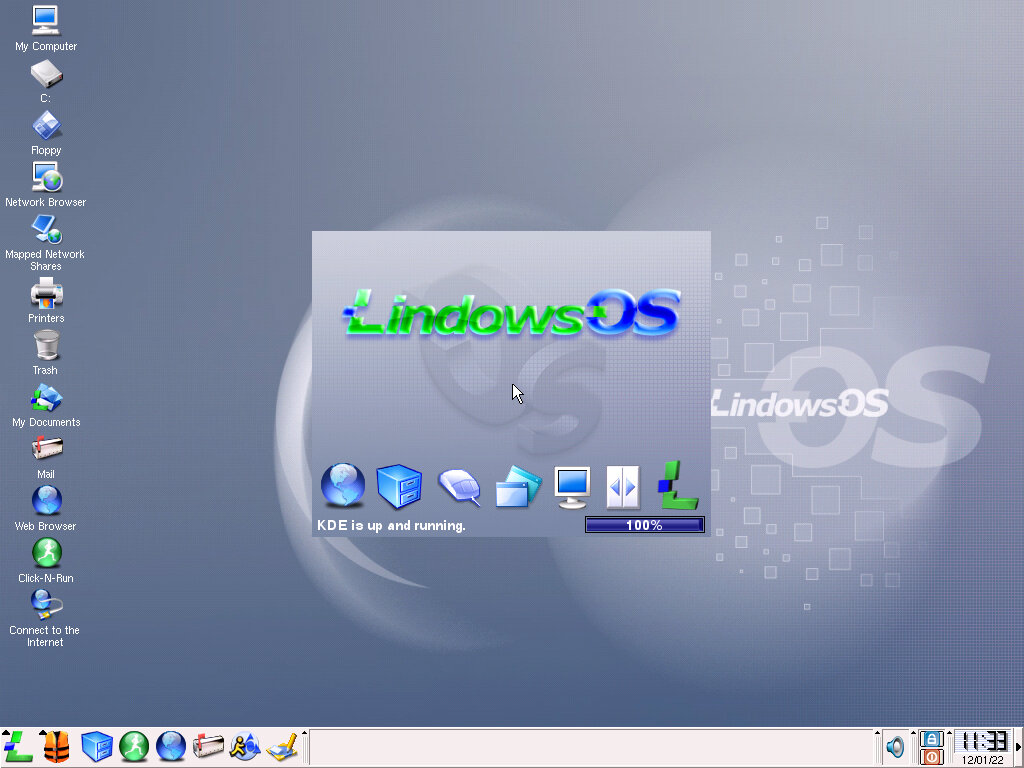The height and width of the screenshot is (768, 1024).
Task: Click the blue lock screen button
Action: click(x=931, y=738)
